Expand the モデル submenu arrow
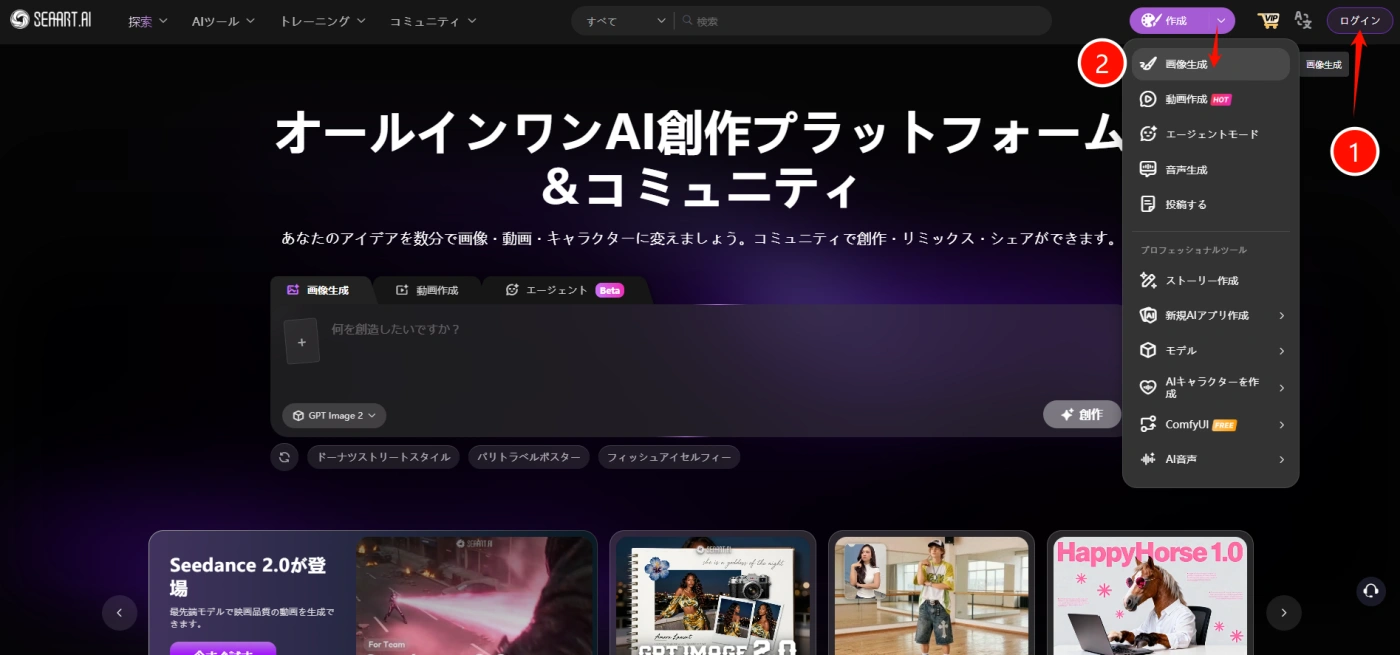1400x655 pixels. tap(1281, 351)
